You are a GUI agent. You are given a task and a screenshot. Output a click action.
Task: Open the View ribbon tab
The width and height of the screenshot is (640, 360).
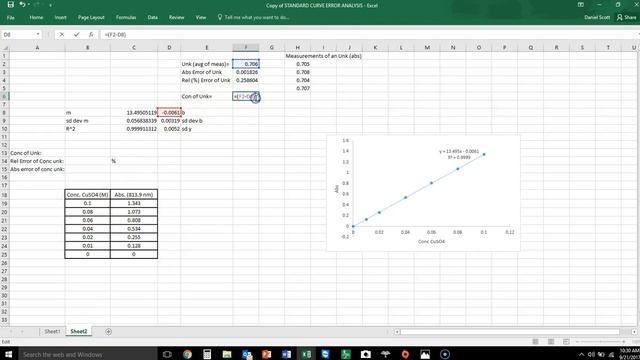[201, 18]
